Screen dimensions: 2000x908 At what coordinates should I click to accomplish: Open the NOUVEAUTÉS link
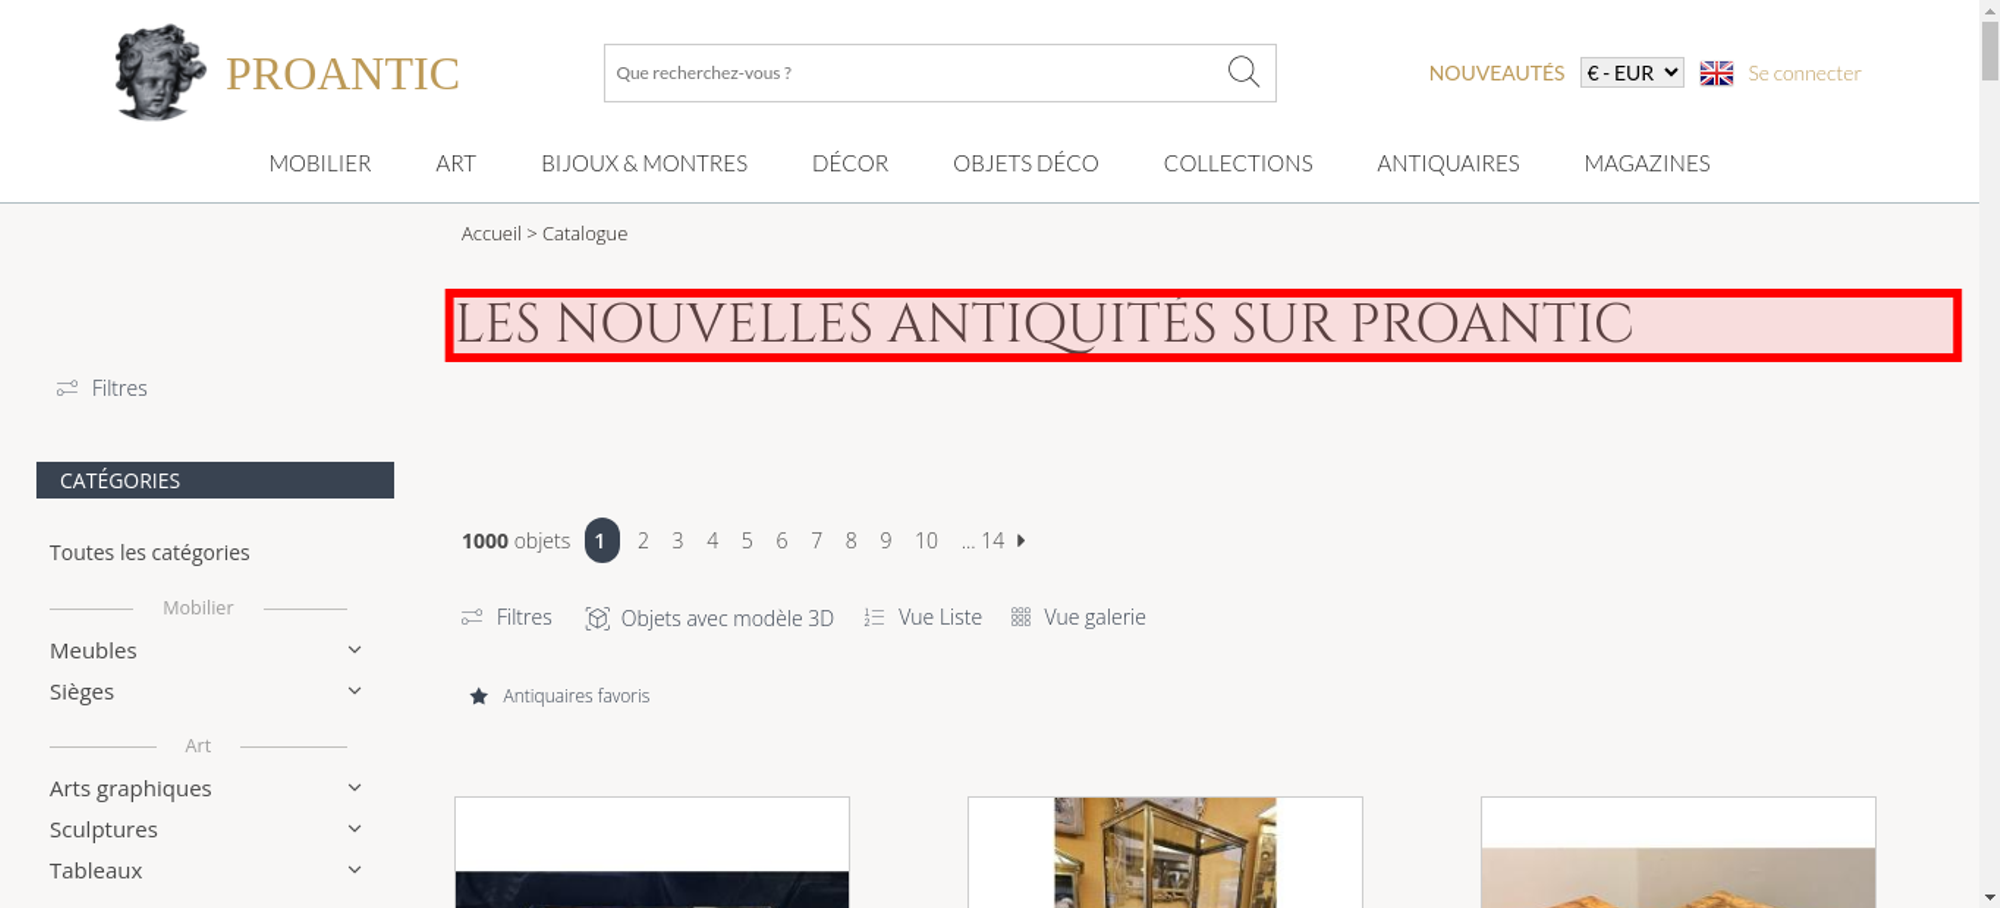click(1496, 73)
